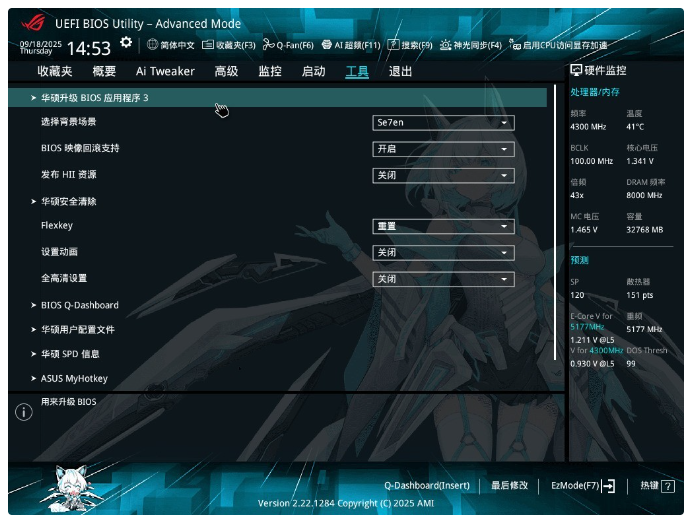This screenshot has height=523, width=693.
Task: Expand 华硕升级 BIOS 应用程序 3
Action: tap(278, 98)
